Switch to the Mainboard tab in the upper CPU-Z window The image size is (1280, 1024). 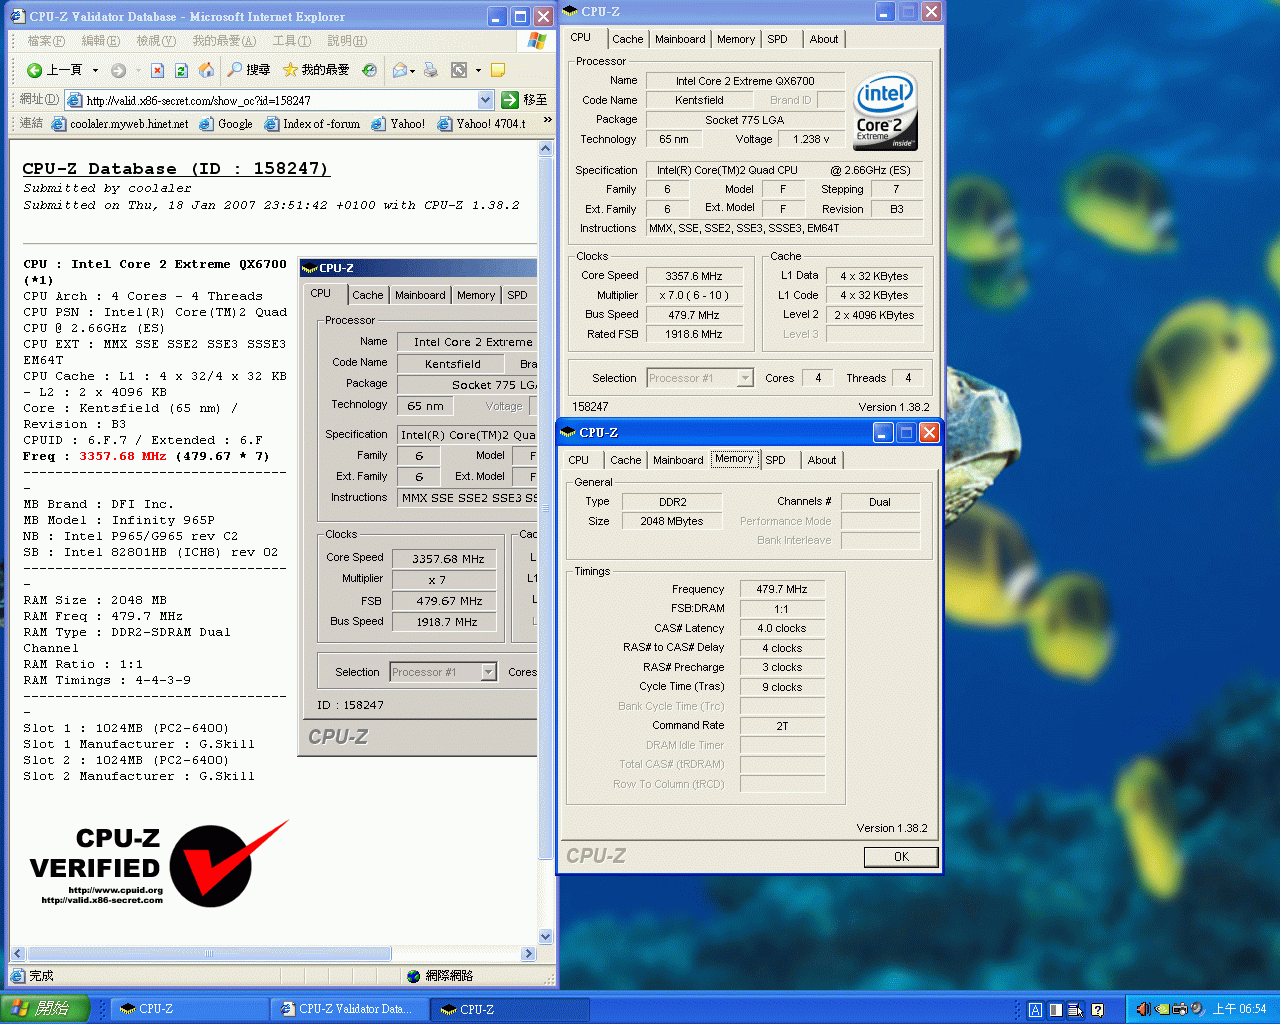[680, 39]
